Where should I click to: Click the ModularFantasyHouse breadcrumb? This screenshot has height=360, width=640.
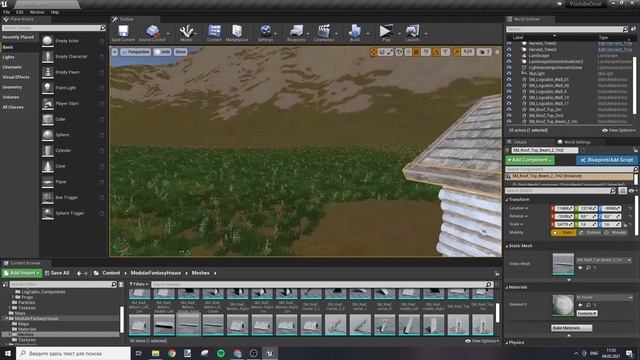click(x=156, y=273)
